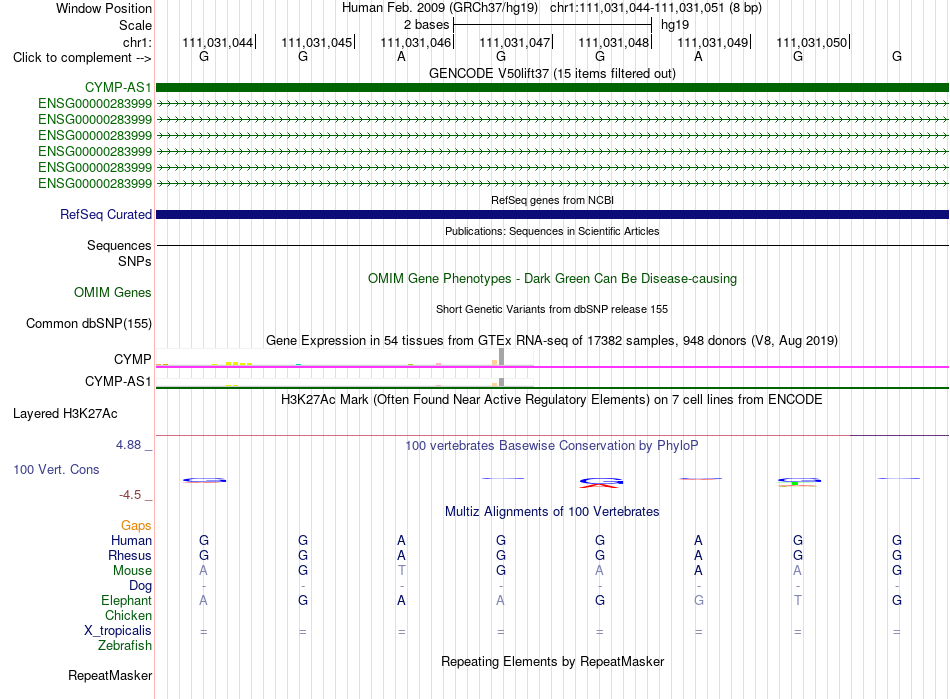Image resolution: width=950 pixels, height=699 pixels.
Task: Click the Rhesus species label
Action: click(x=130, y=555)
